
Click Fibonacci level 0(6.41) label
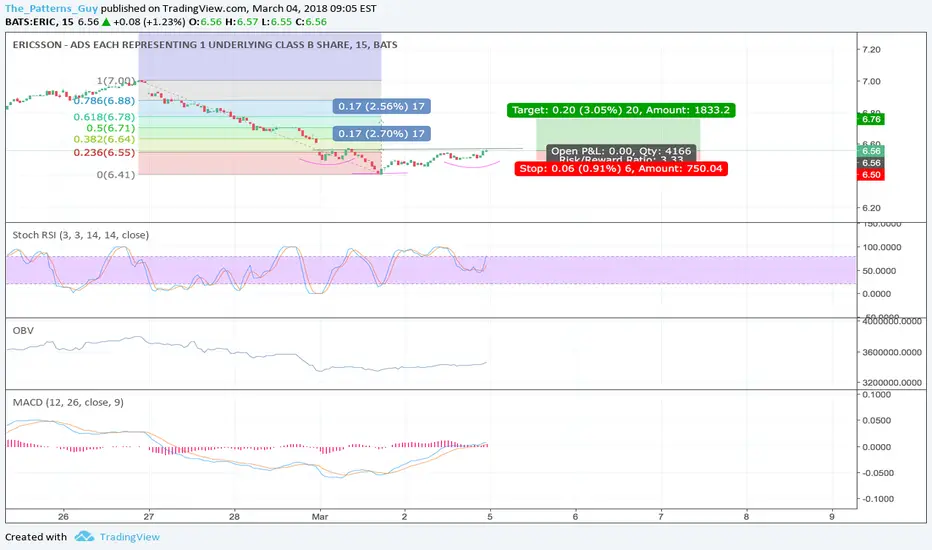point(116,175)
